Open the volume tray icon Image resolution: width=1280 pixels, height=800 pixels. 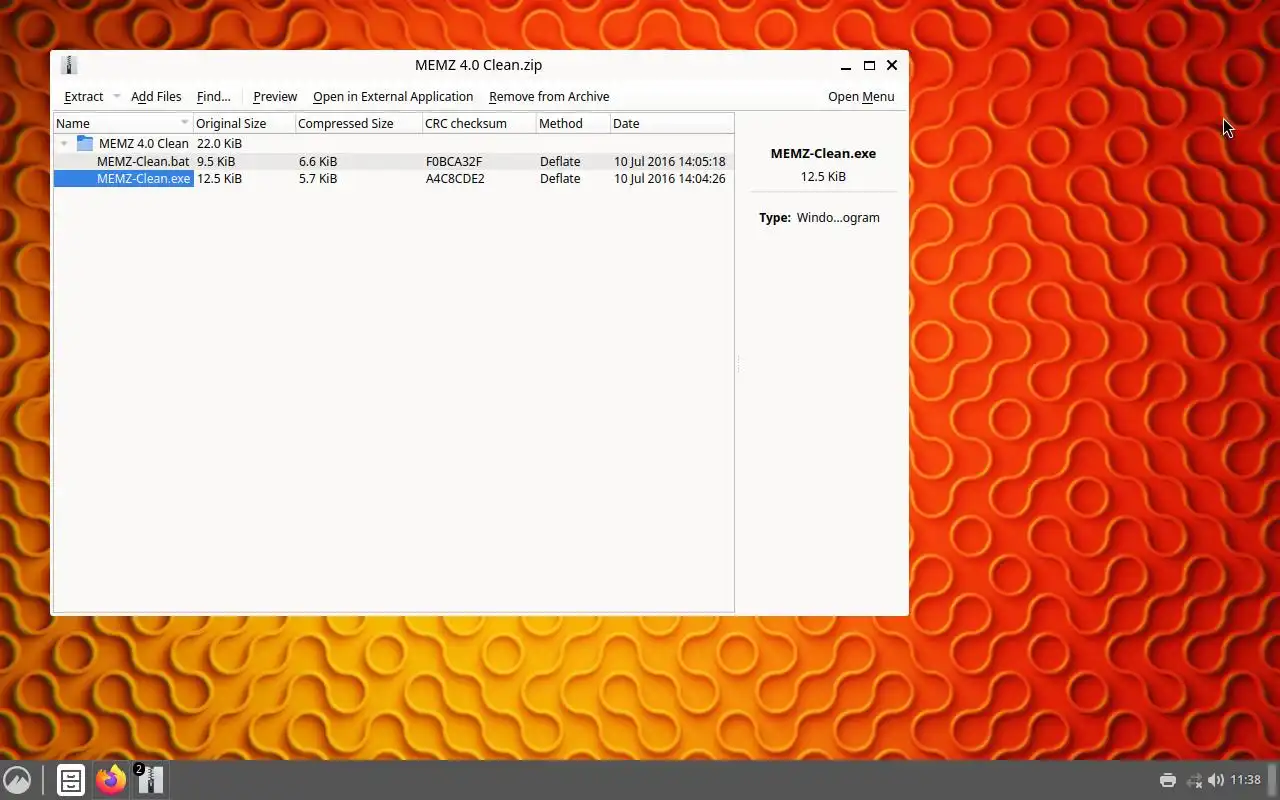pos(1216,780)
